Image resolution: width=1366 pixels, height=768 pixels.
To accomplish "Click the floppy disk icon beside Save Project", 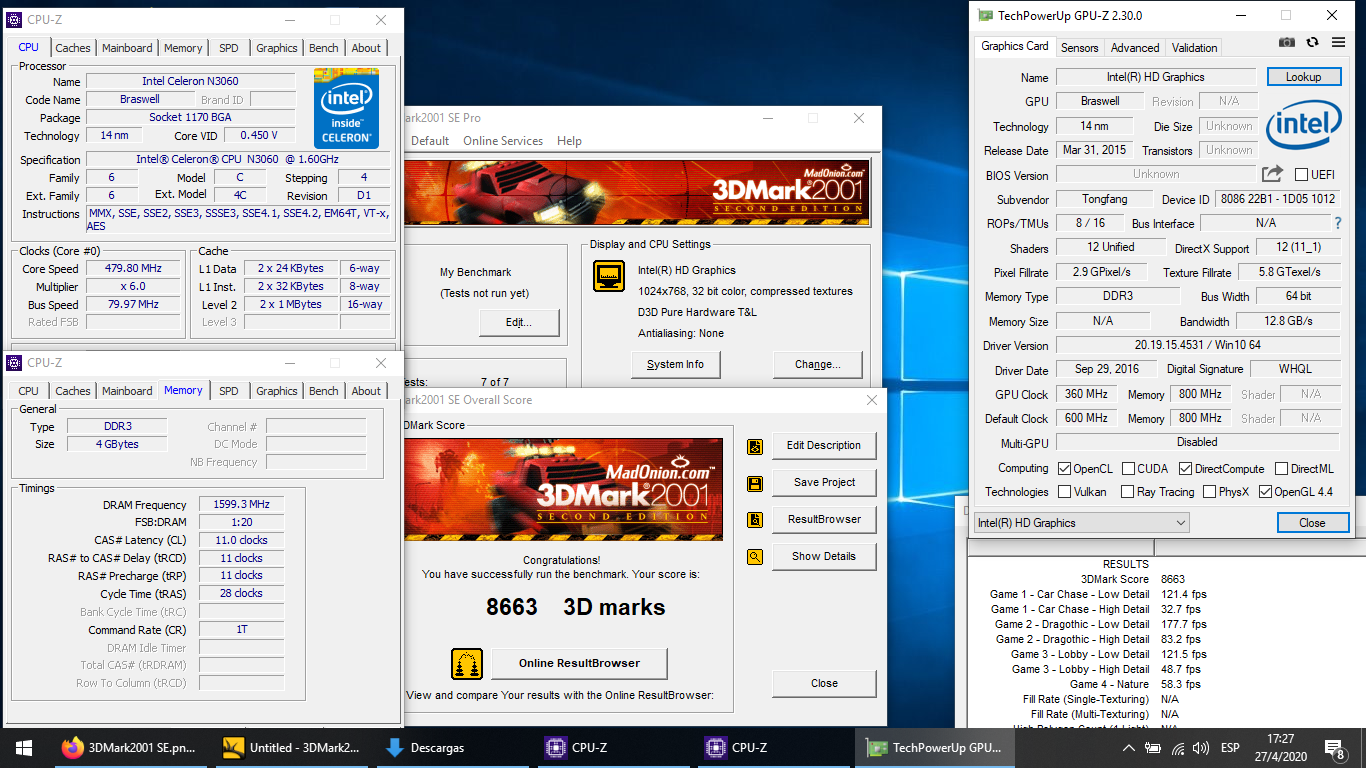I will (755, 483).
